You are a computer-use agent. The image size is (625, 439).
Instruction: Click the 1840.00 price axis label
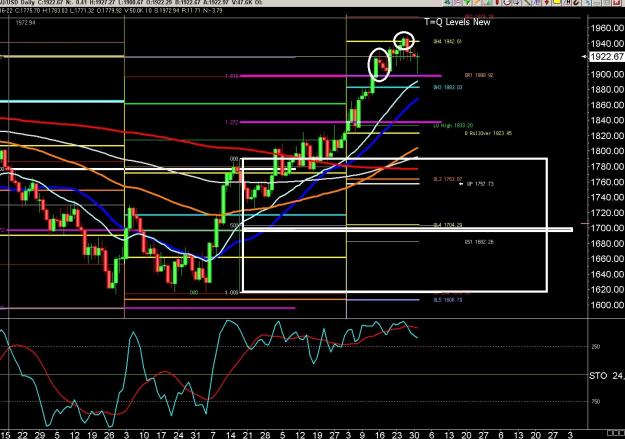click(x=607, y=120)
